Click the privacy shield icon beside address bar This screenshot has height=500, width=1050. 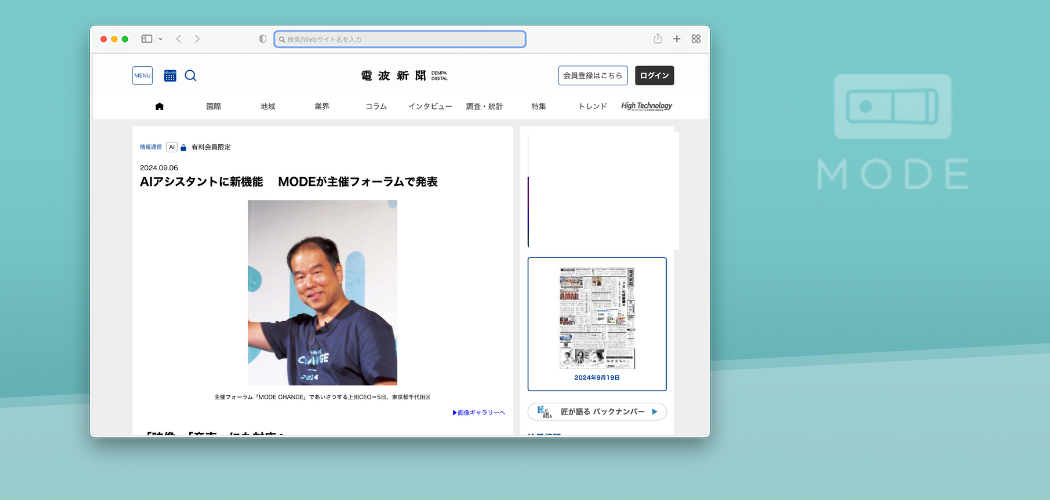click(263, 39)
